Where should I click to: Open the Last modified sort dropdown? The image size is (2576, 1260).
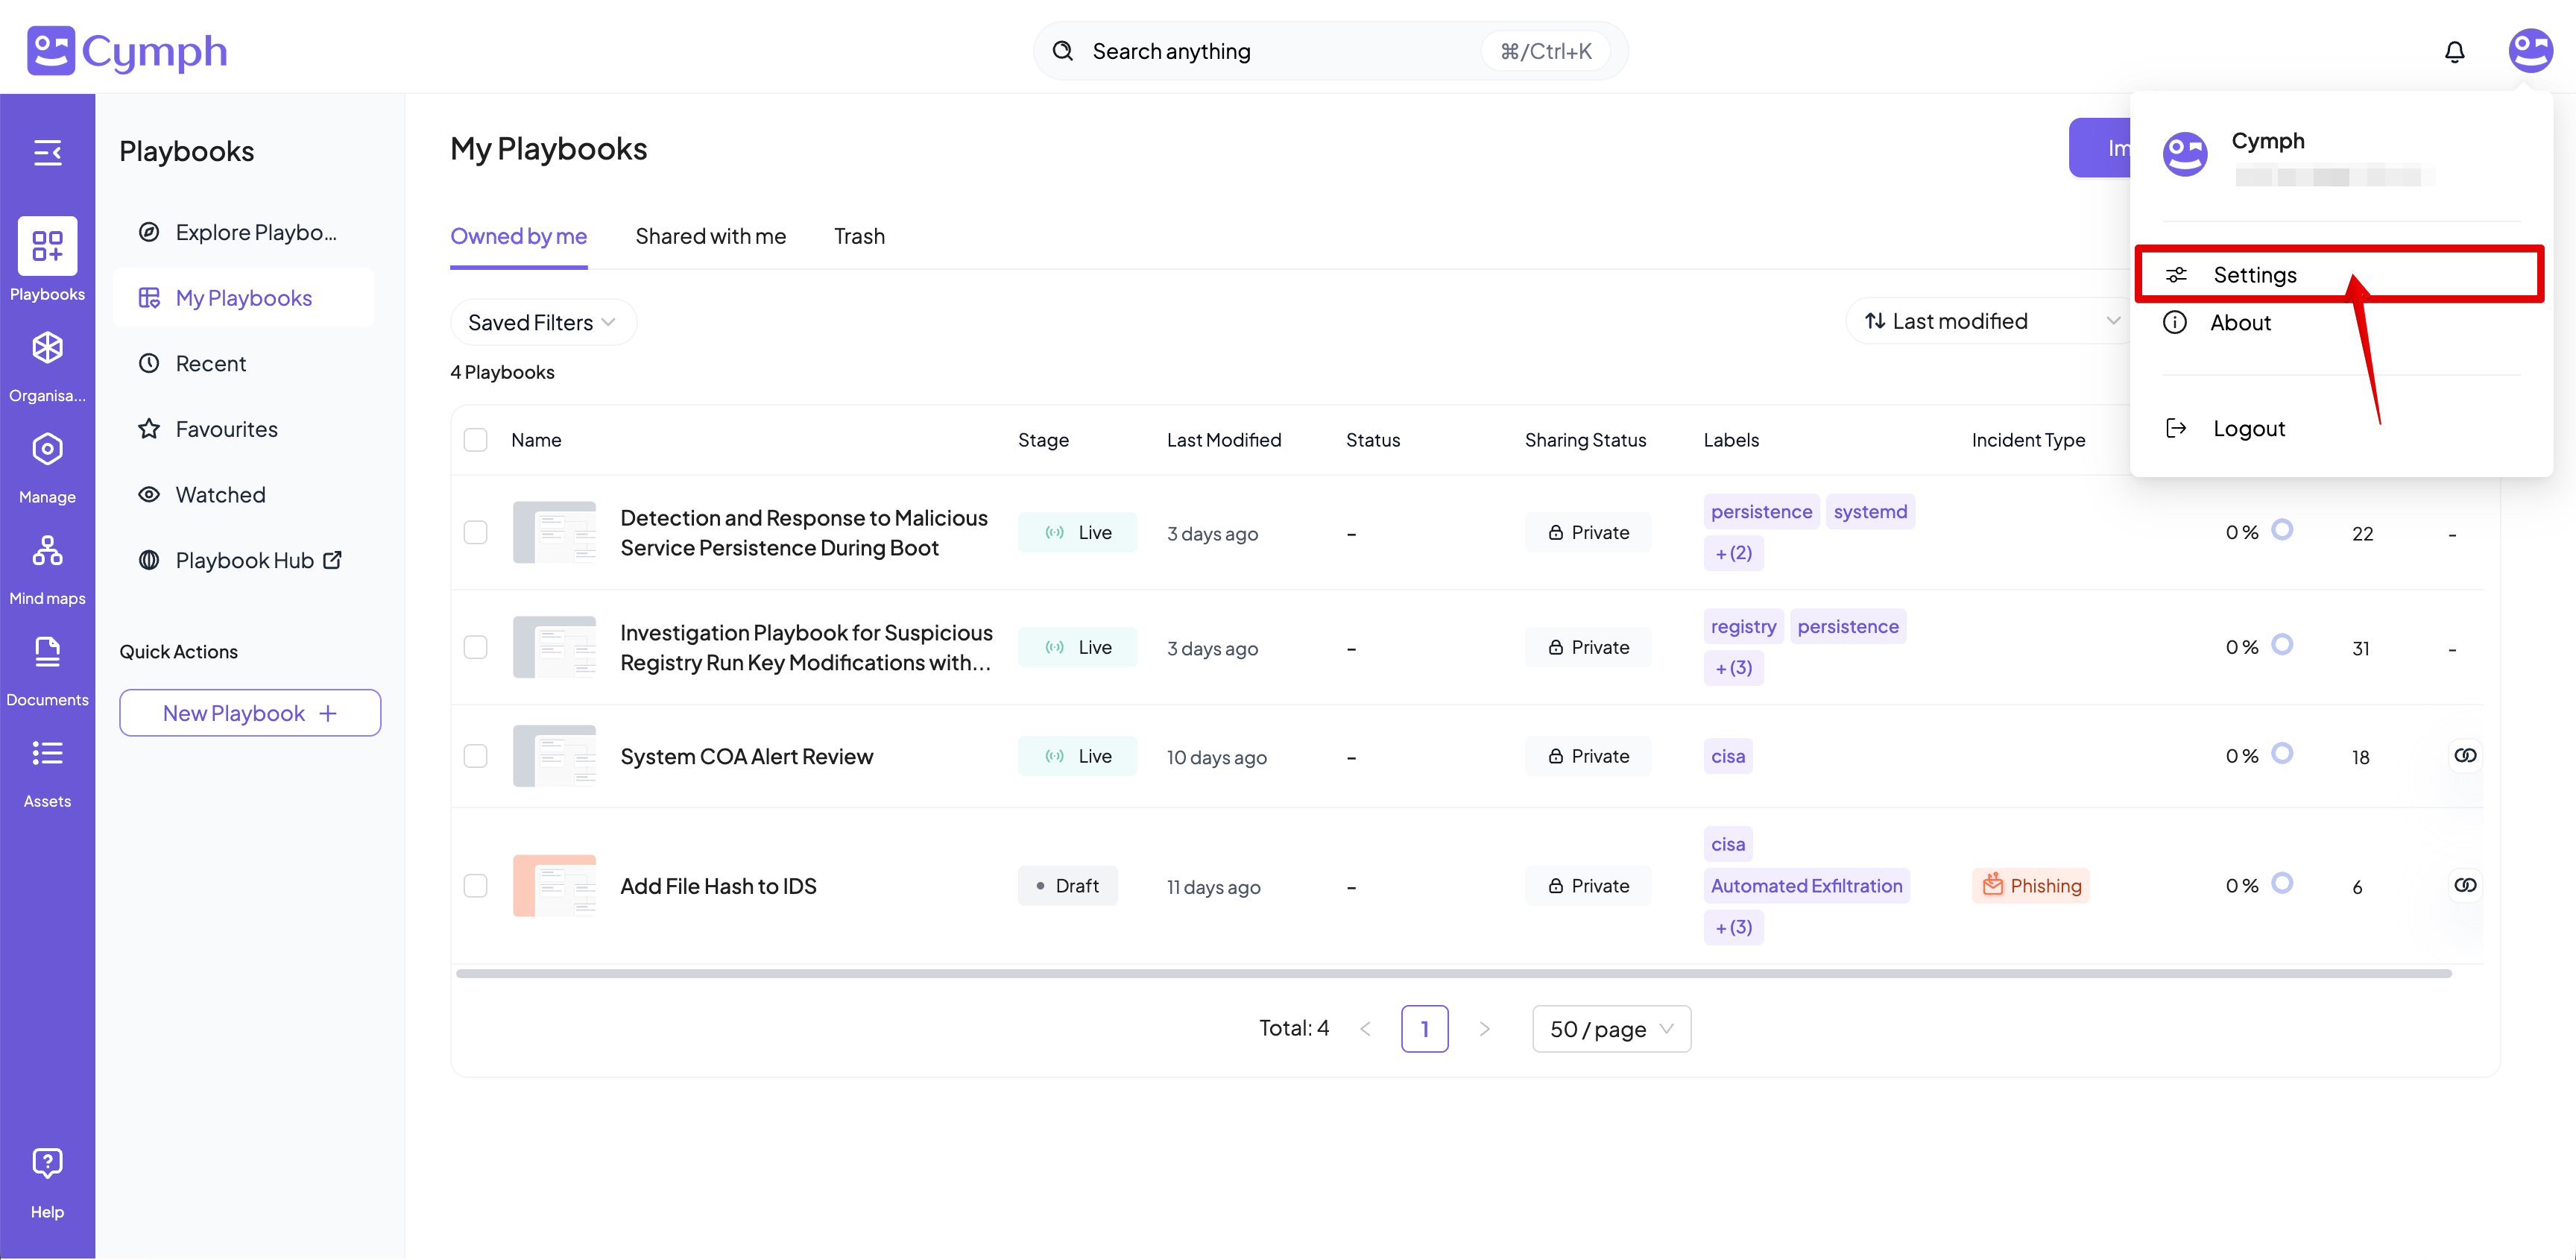1990,321
